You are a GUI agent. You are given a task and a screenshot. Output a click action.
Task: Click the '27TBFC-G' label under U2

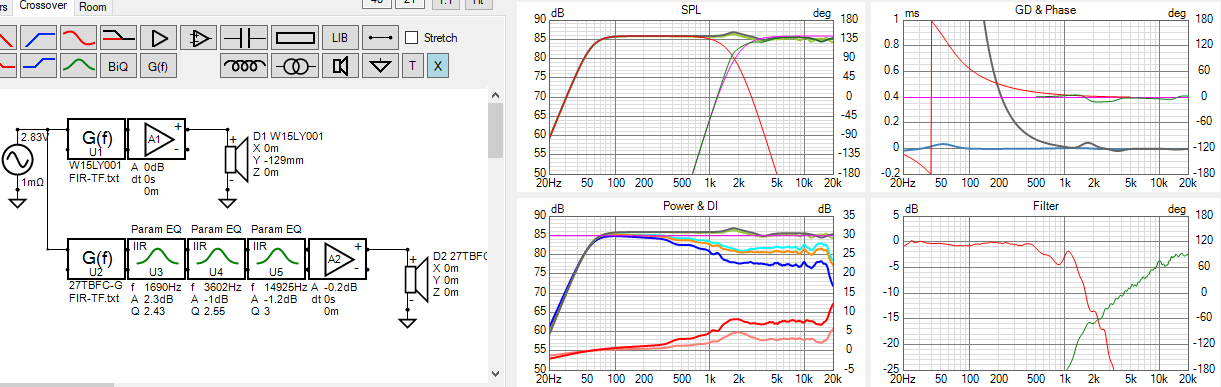coord(96,286)
